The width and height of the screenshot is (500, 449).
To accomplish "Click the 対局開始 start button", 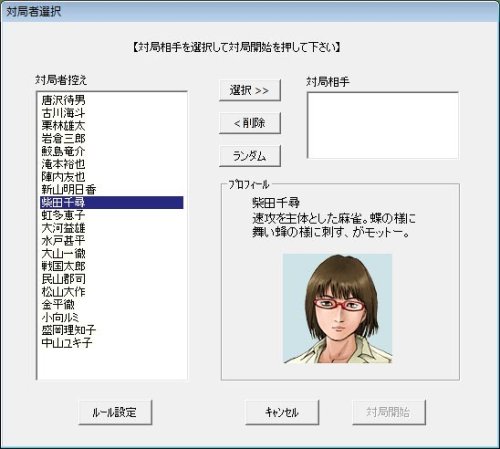I will pos(389,412).
